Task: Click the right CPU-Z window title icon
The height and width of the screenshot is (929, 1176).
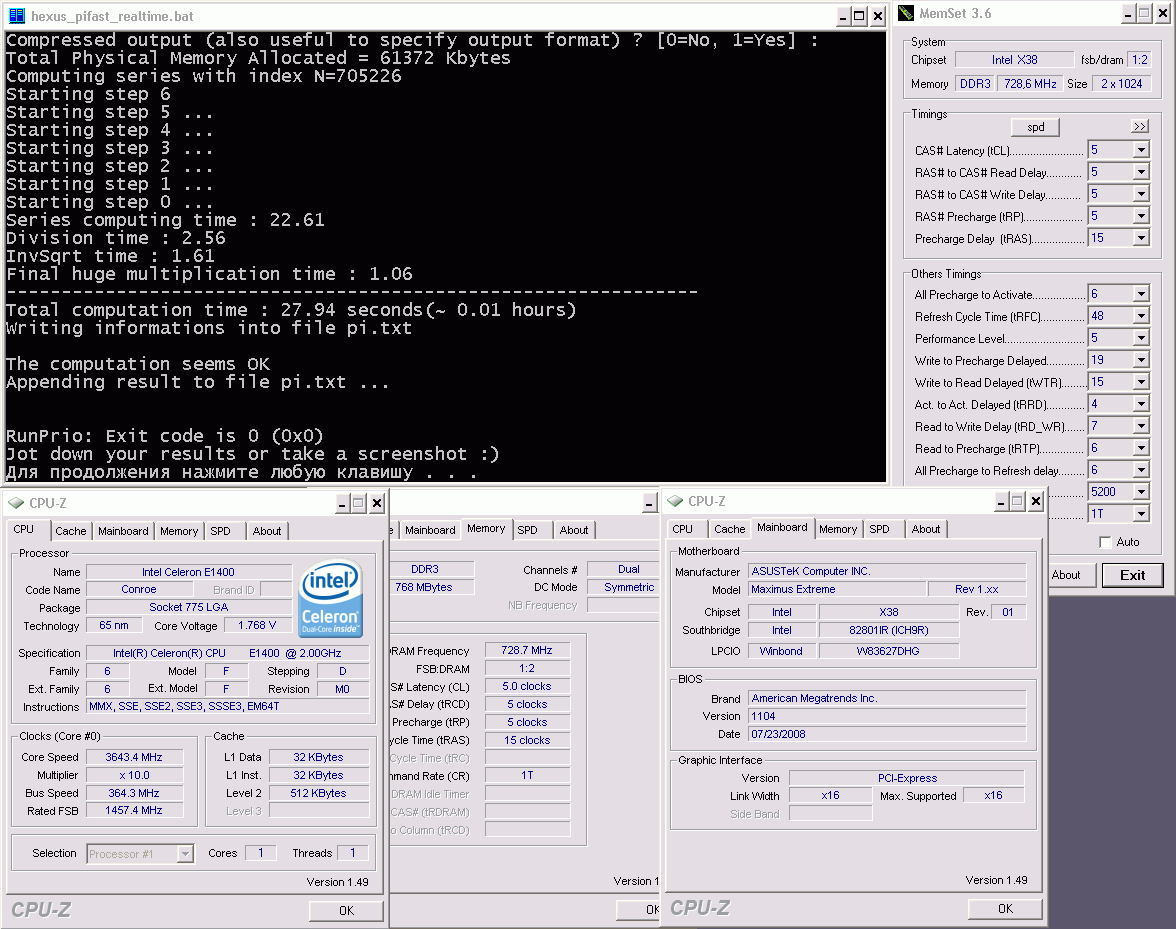Action: 675,500
